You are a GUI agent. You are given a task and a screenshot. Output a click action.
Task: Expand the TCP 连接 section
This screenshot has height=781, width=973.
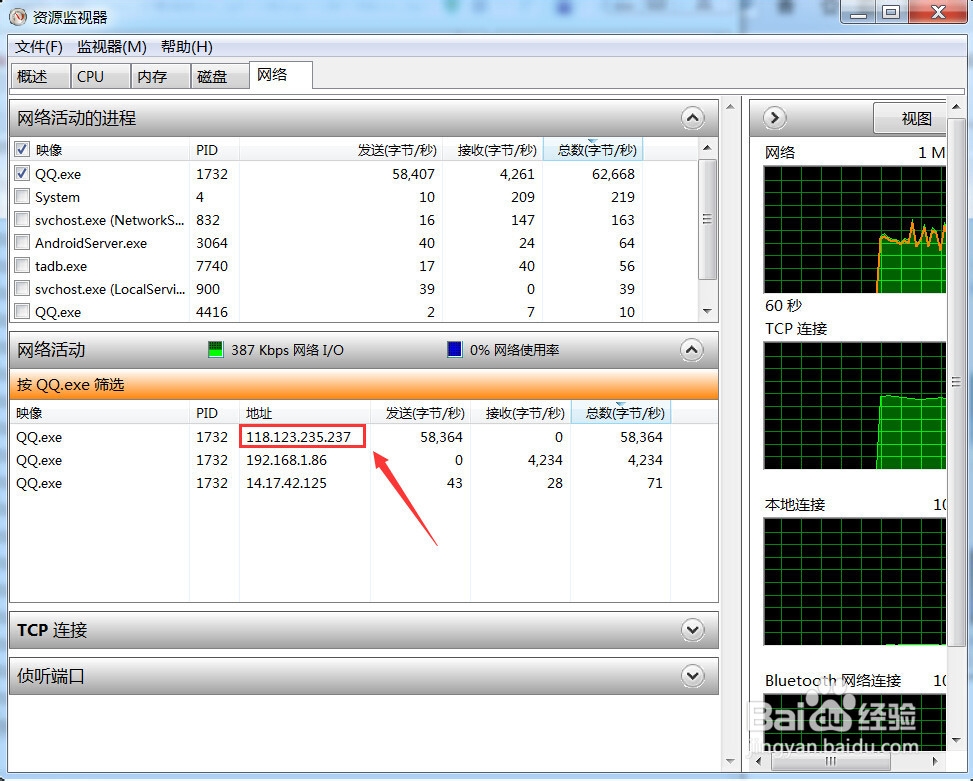693,630
